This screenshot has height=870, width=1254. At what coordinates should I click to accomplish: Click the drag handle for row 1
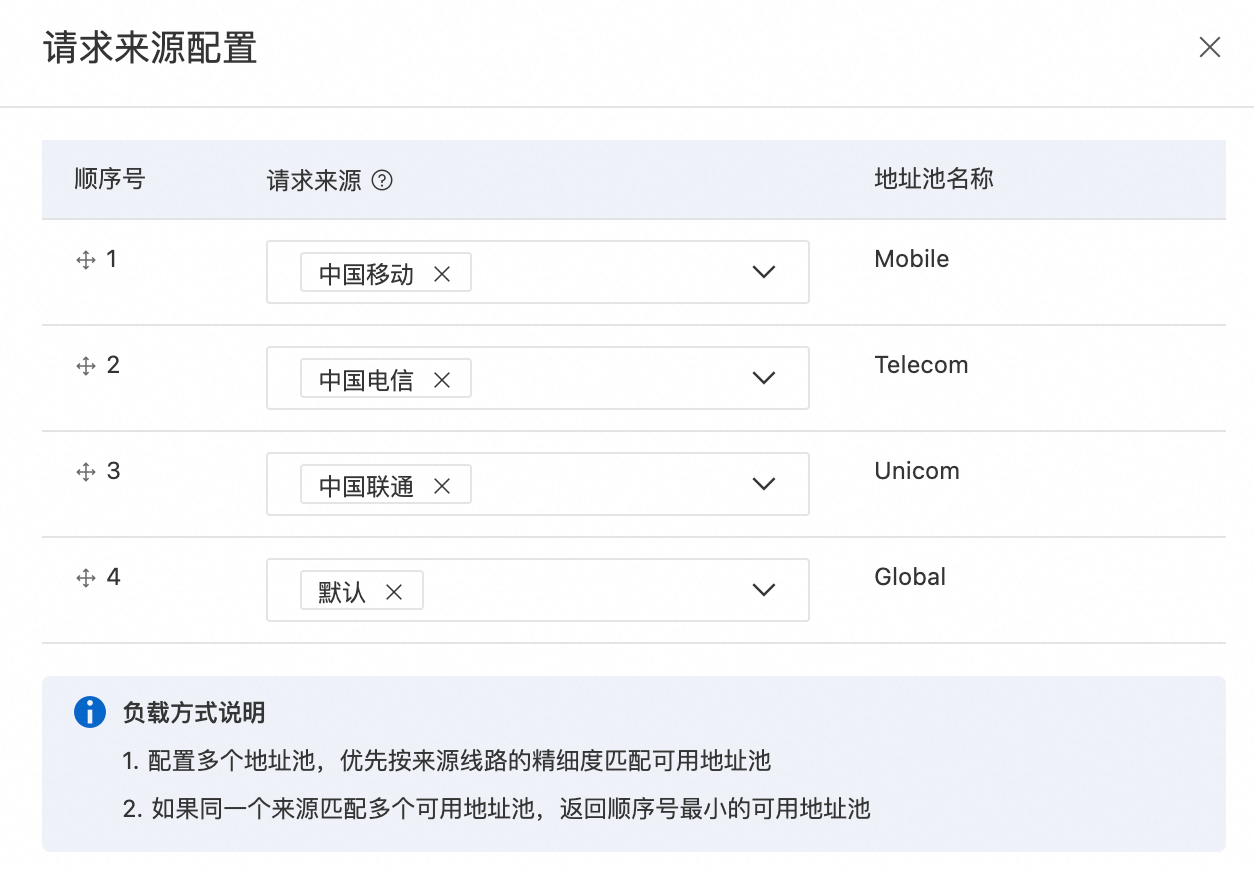(x=85, y=260)
